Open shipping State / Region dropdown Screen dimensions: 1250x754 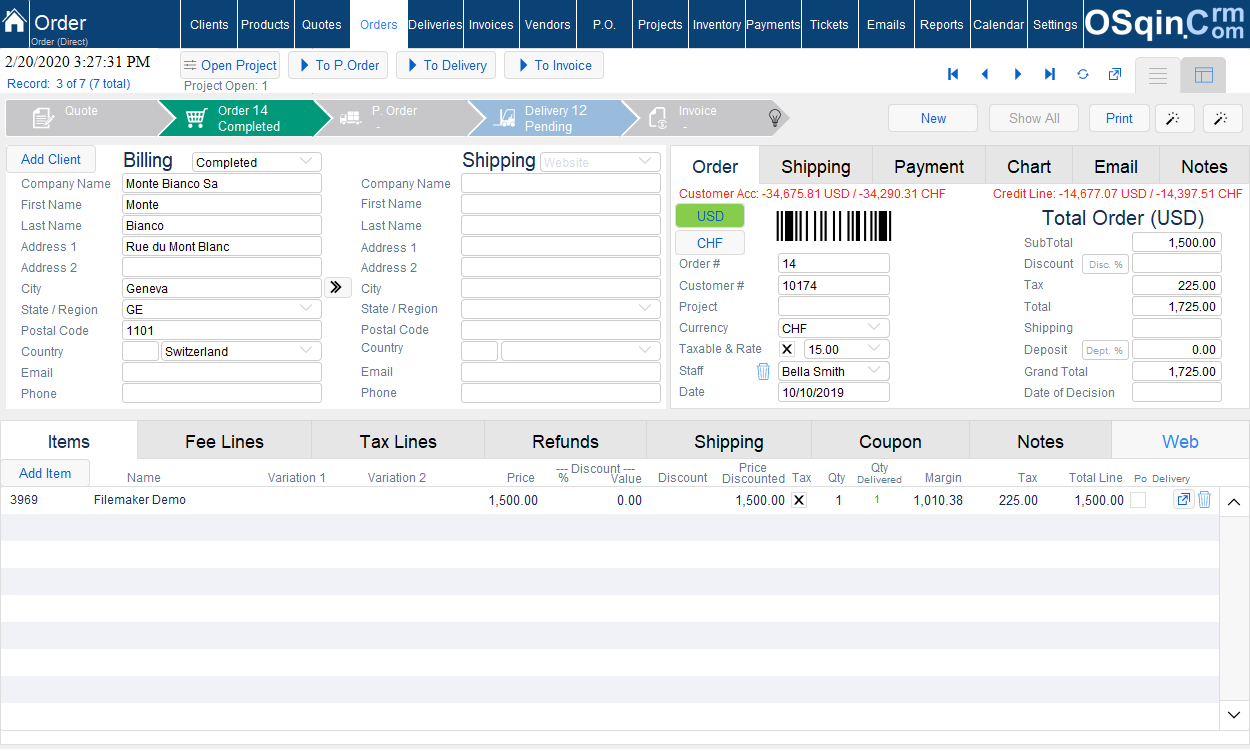pos(561,309)
